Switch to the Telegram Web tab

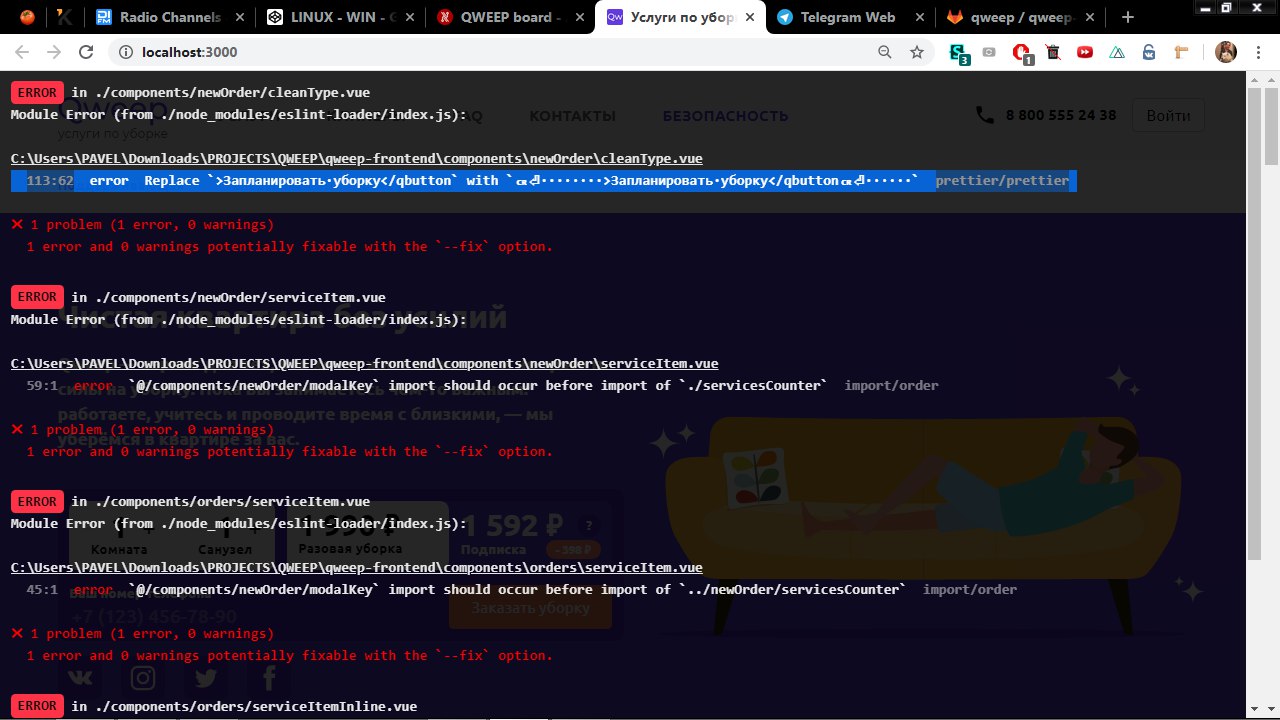[x=850, y=17]
